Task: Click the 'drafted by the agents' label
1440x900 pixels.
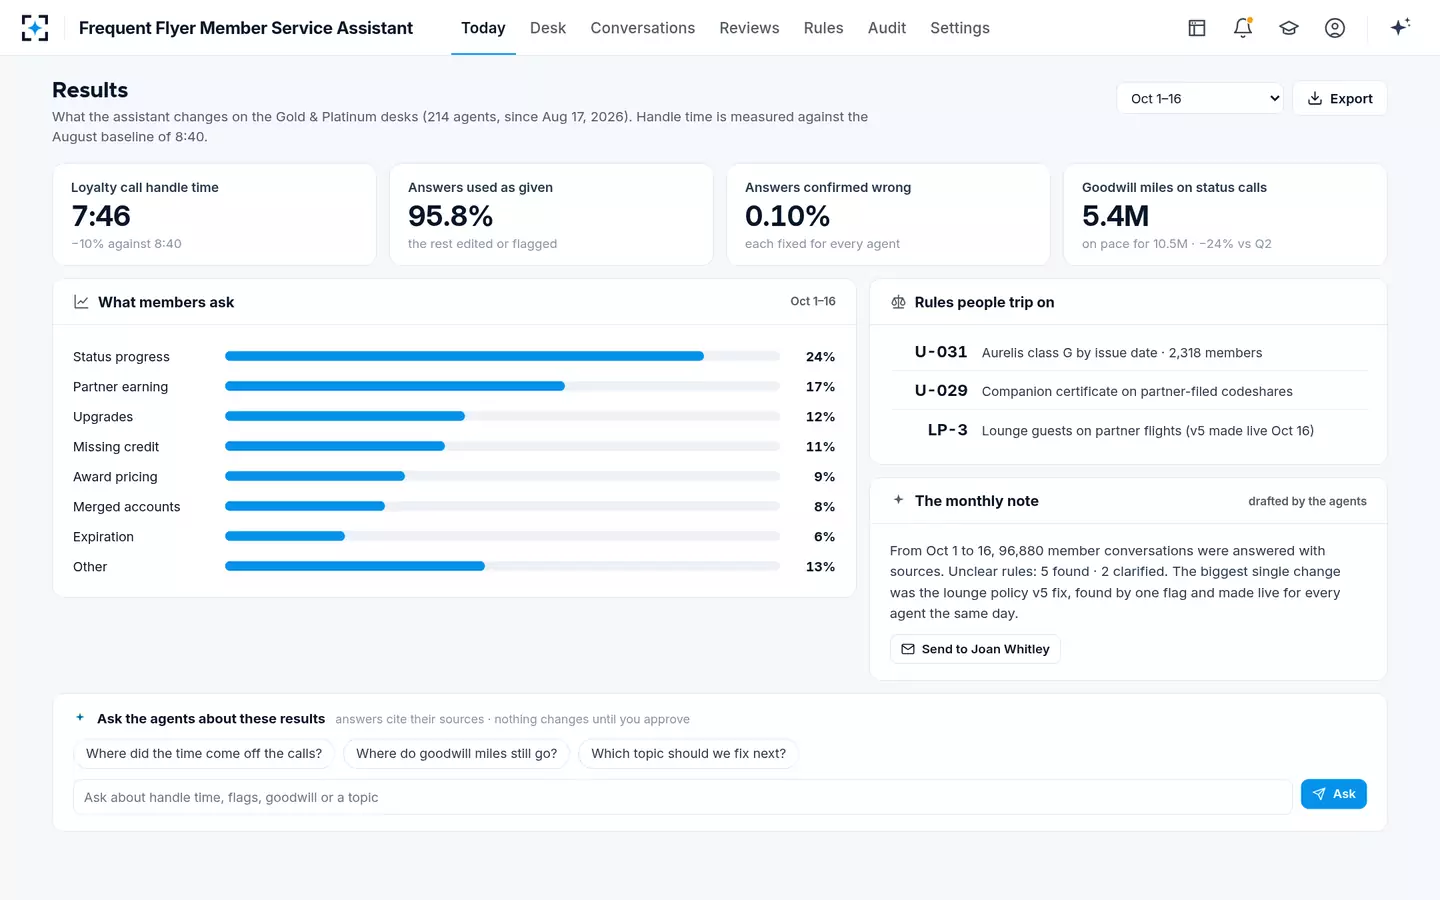Action: [1307, 501]
